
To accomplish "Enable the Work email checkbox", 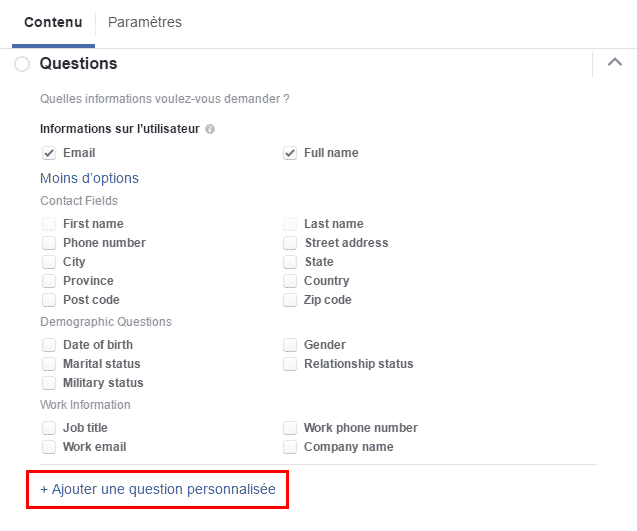I will pyautogui.click(x=49, y=447).
